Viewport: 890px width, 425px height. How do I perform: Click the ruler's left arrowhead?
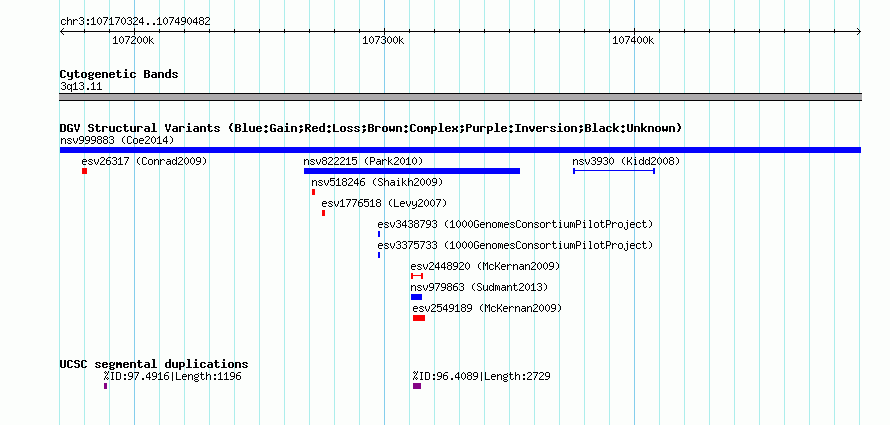point(62,31)
